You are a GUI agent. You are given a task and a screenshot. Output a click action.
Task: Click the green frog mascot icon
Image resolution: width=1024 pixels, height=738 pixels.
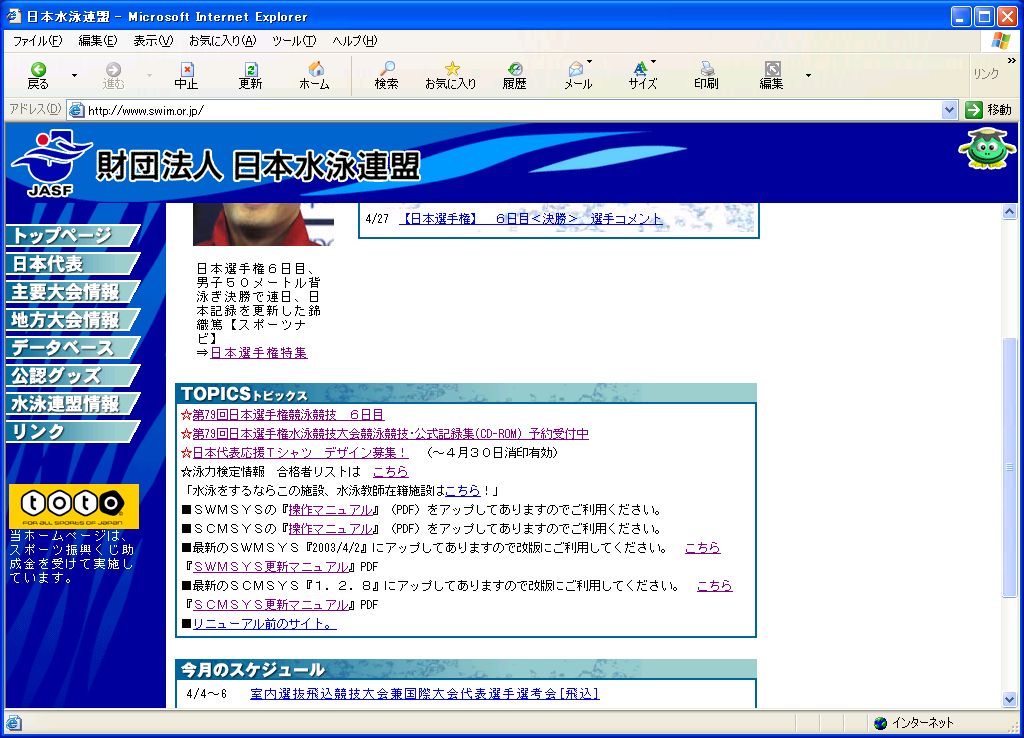(x=987, y=149)
